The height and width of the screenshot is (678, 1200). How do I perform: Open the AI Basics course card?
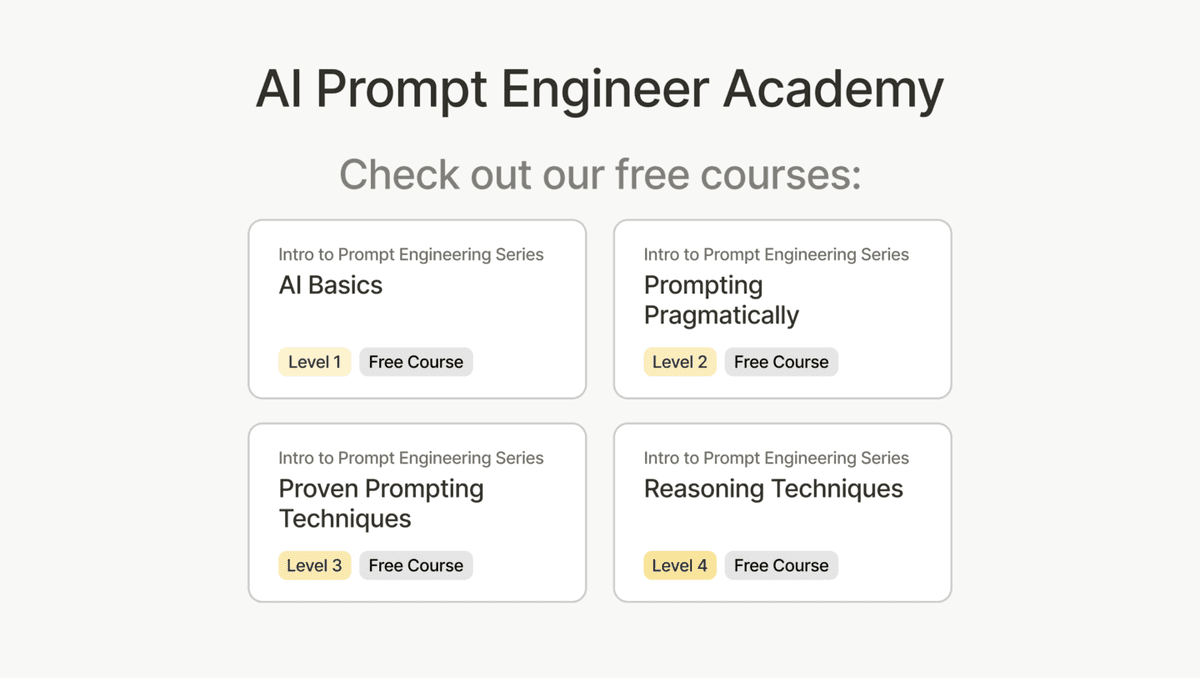tap(417, 308)
